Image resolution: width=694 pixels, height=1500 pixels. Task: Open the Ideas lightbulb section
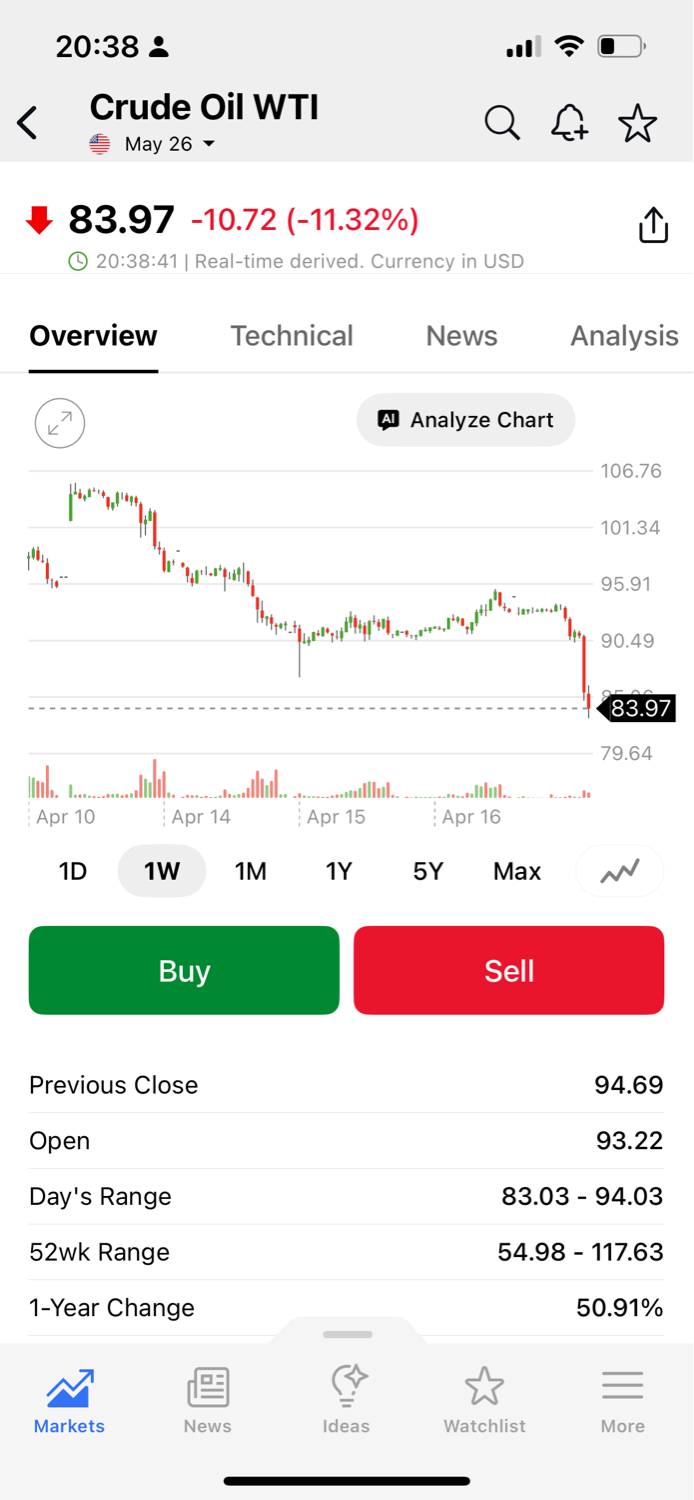[x=346, y=1399]
